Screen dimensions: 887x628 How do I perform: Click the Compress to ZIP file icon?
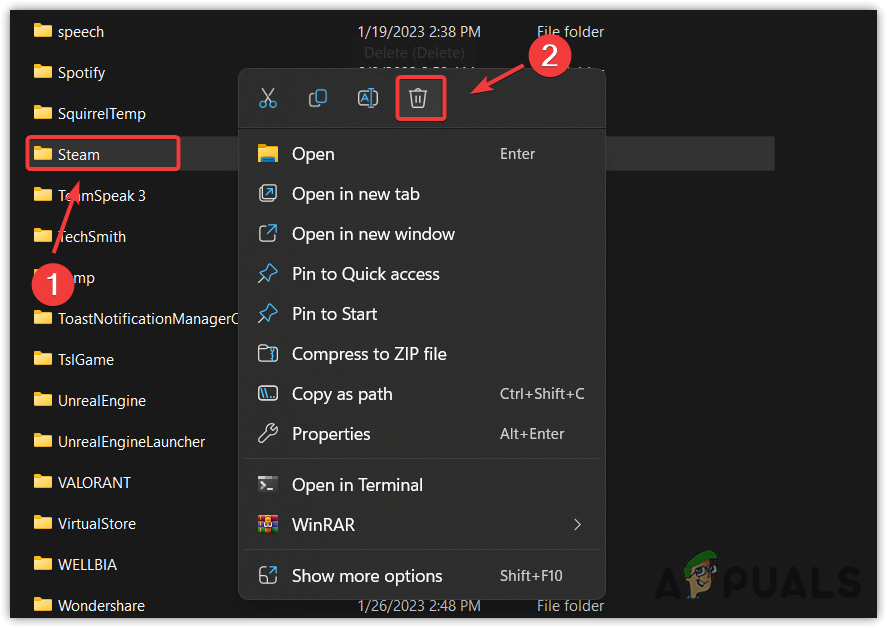(x=268, y=354)
